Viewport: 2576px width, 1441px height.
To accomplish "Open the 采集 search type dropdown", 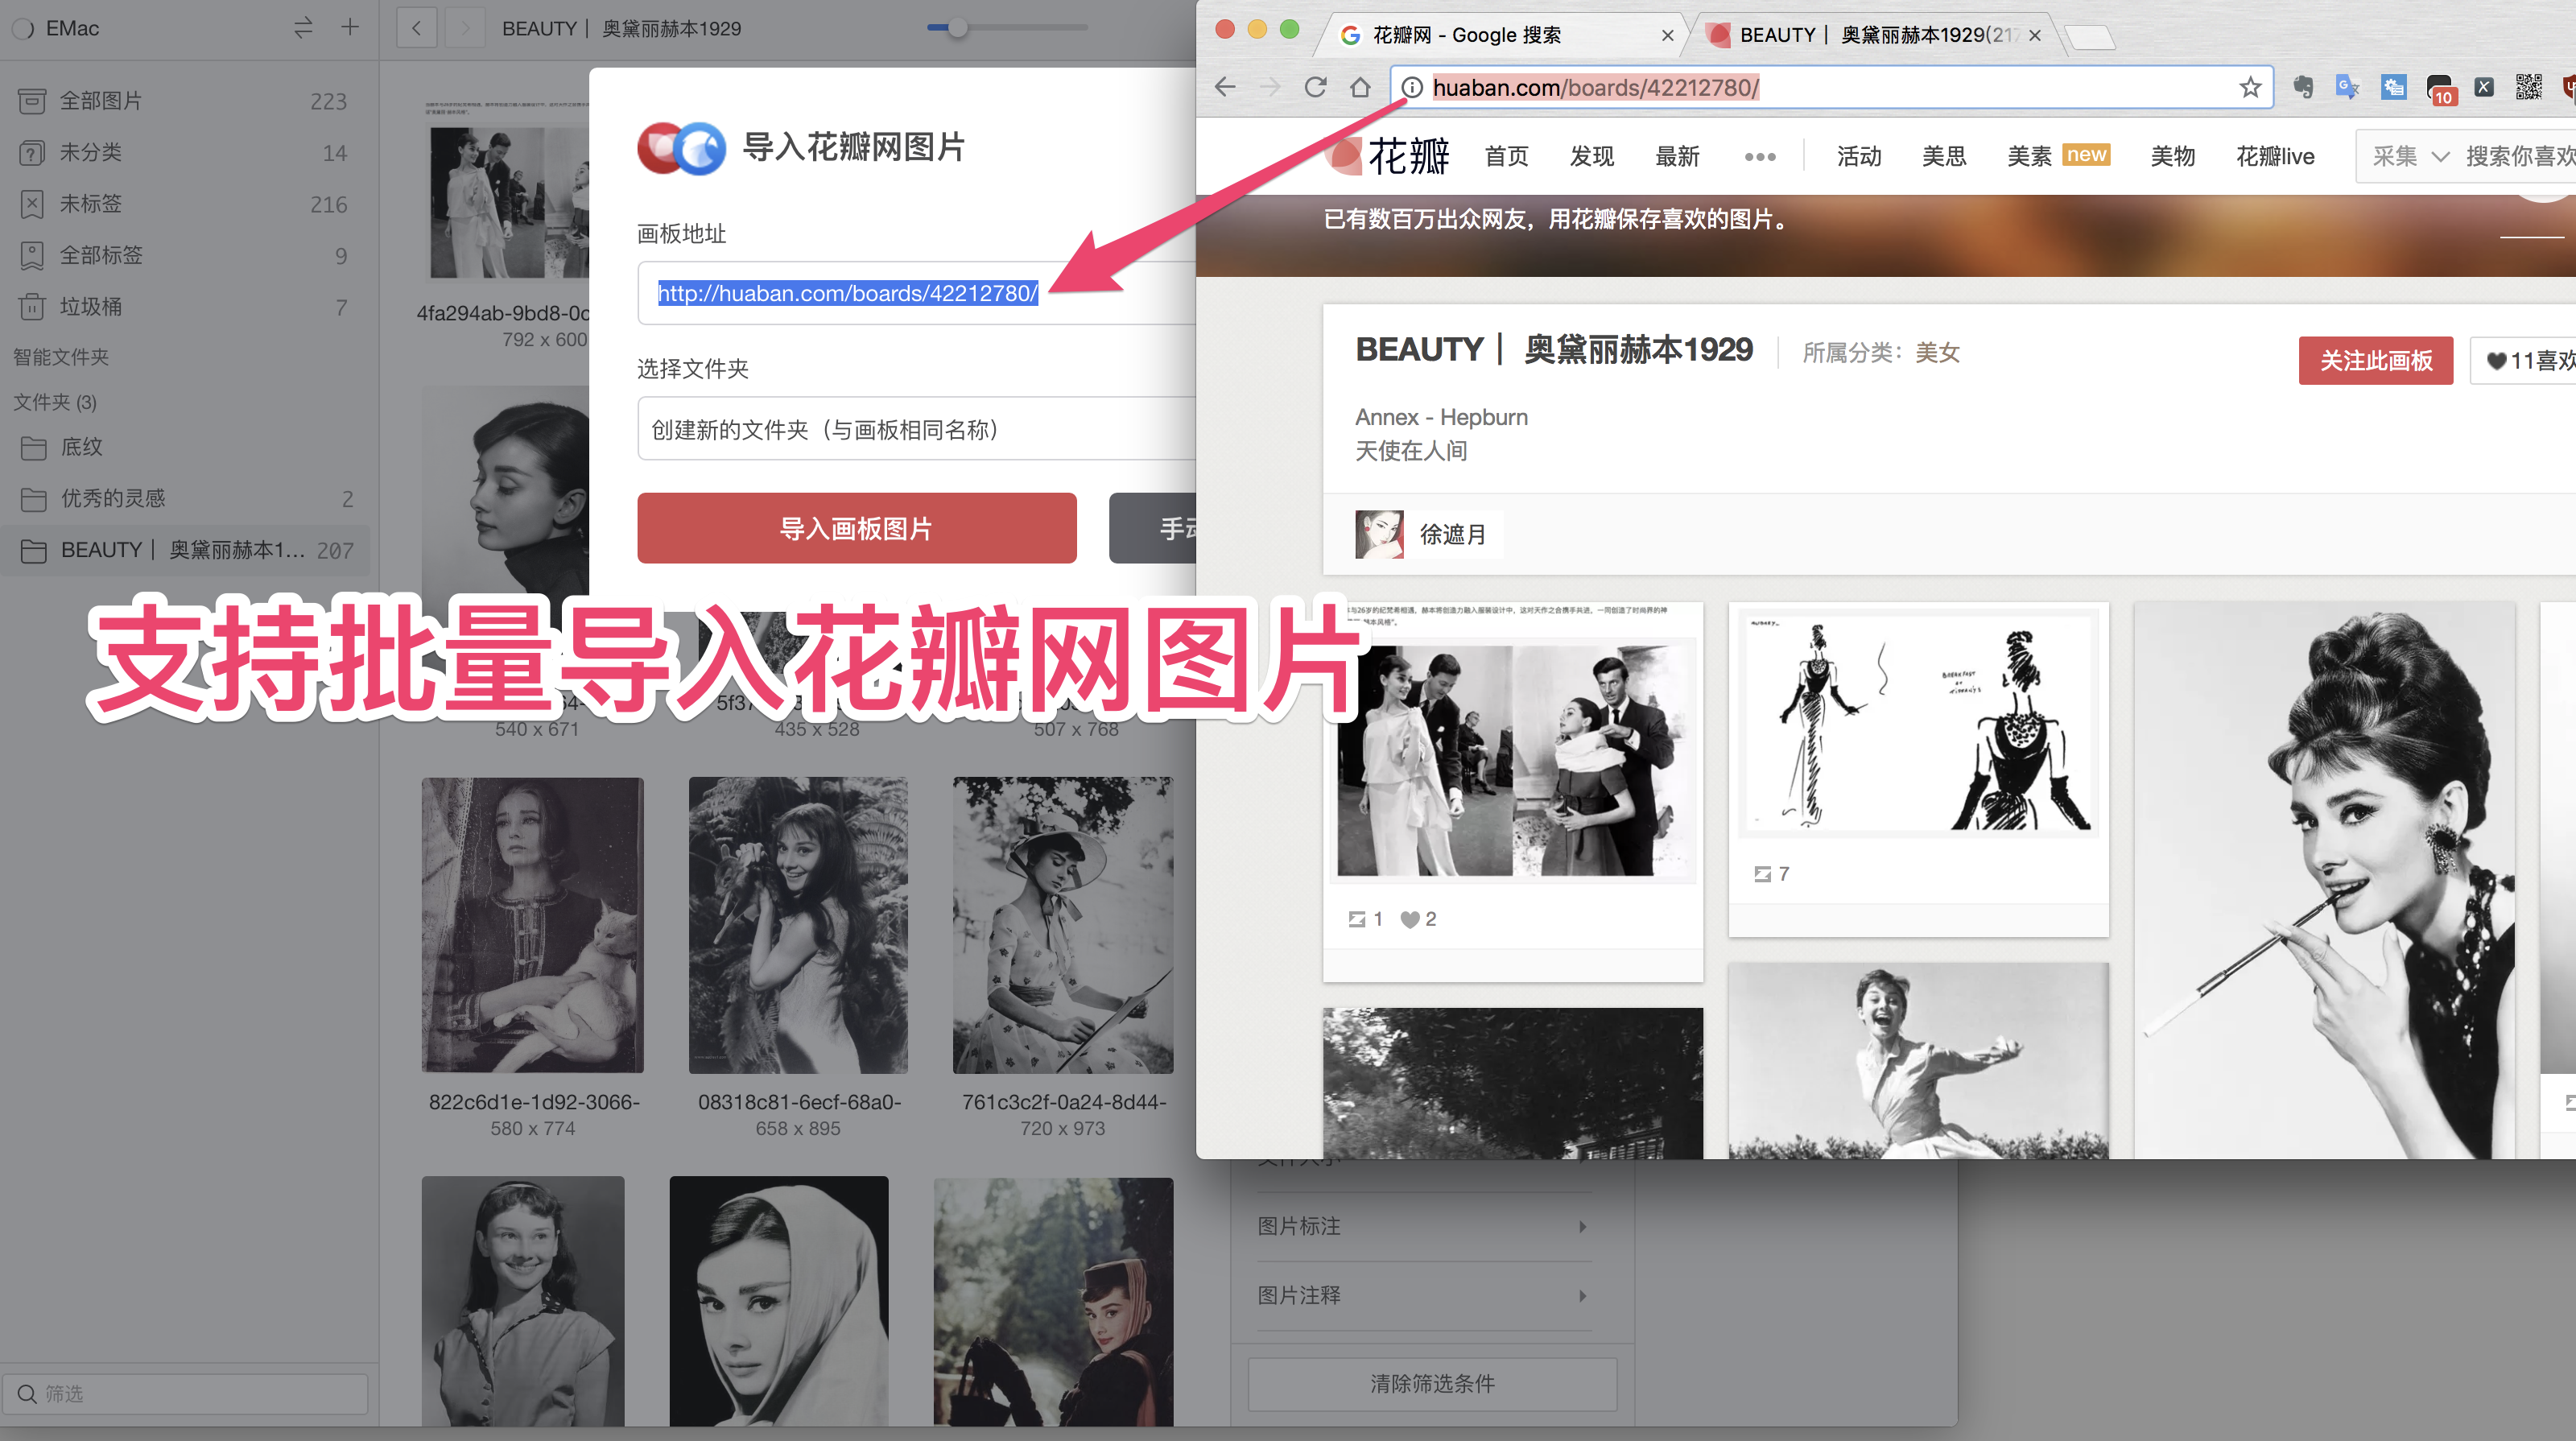I will (x=2410, y=156).
